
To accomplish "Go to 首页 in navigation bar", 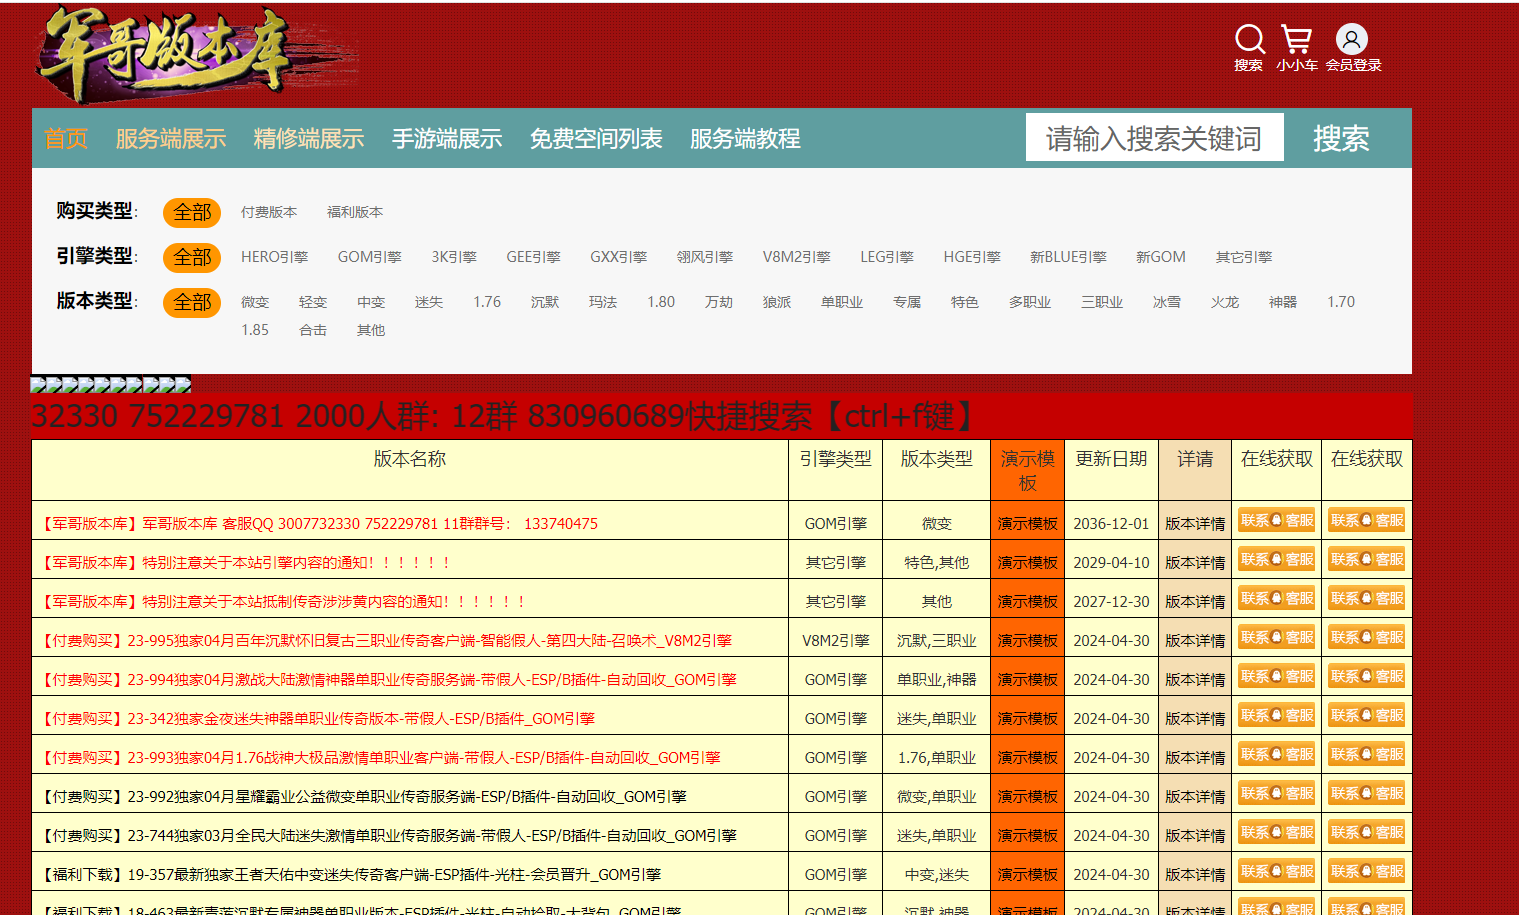I will coord(66,139).
